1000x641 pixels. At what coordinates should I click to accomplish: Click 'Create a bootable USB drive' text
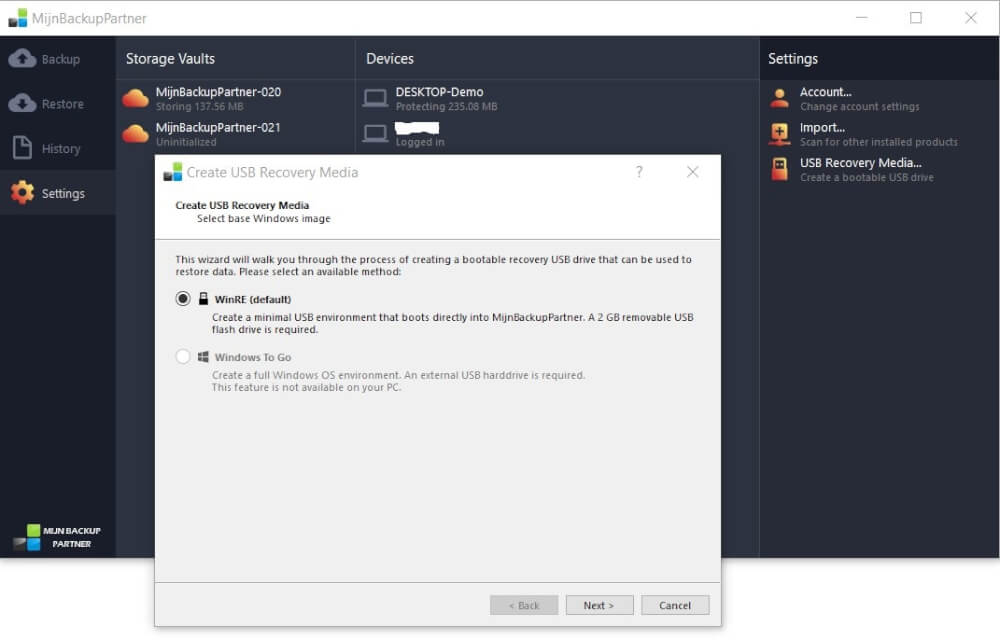click(867, 177)
